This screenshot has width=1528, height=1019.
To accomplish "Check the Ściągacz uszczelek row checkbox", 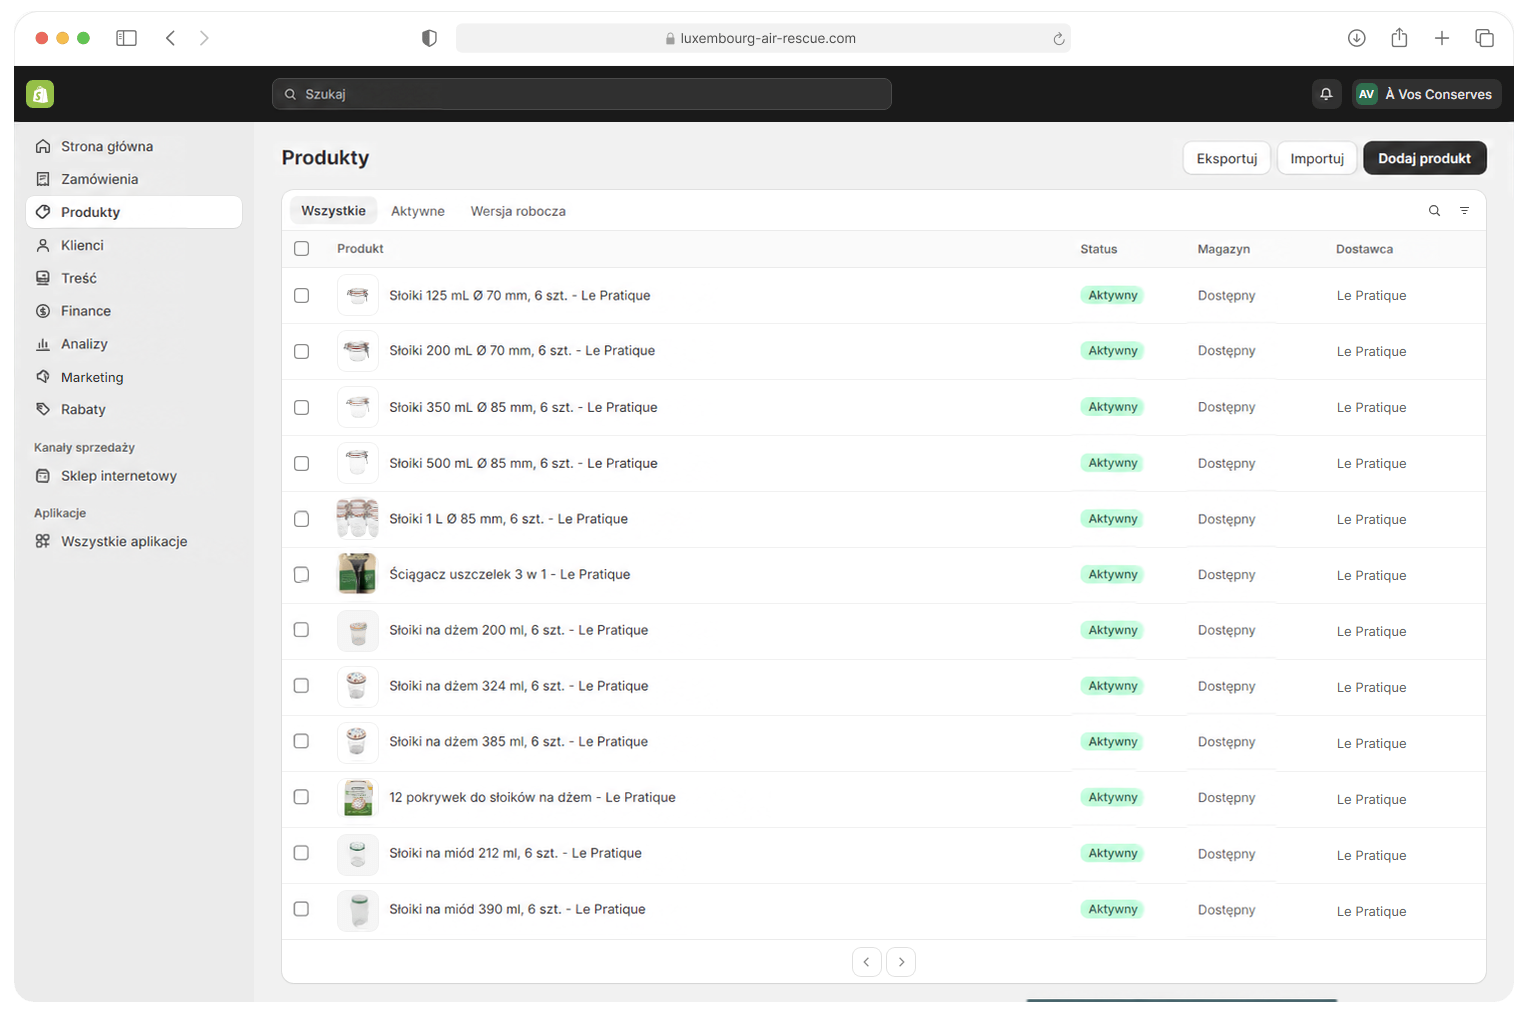I will click(301, 574).
